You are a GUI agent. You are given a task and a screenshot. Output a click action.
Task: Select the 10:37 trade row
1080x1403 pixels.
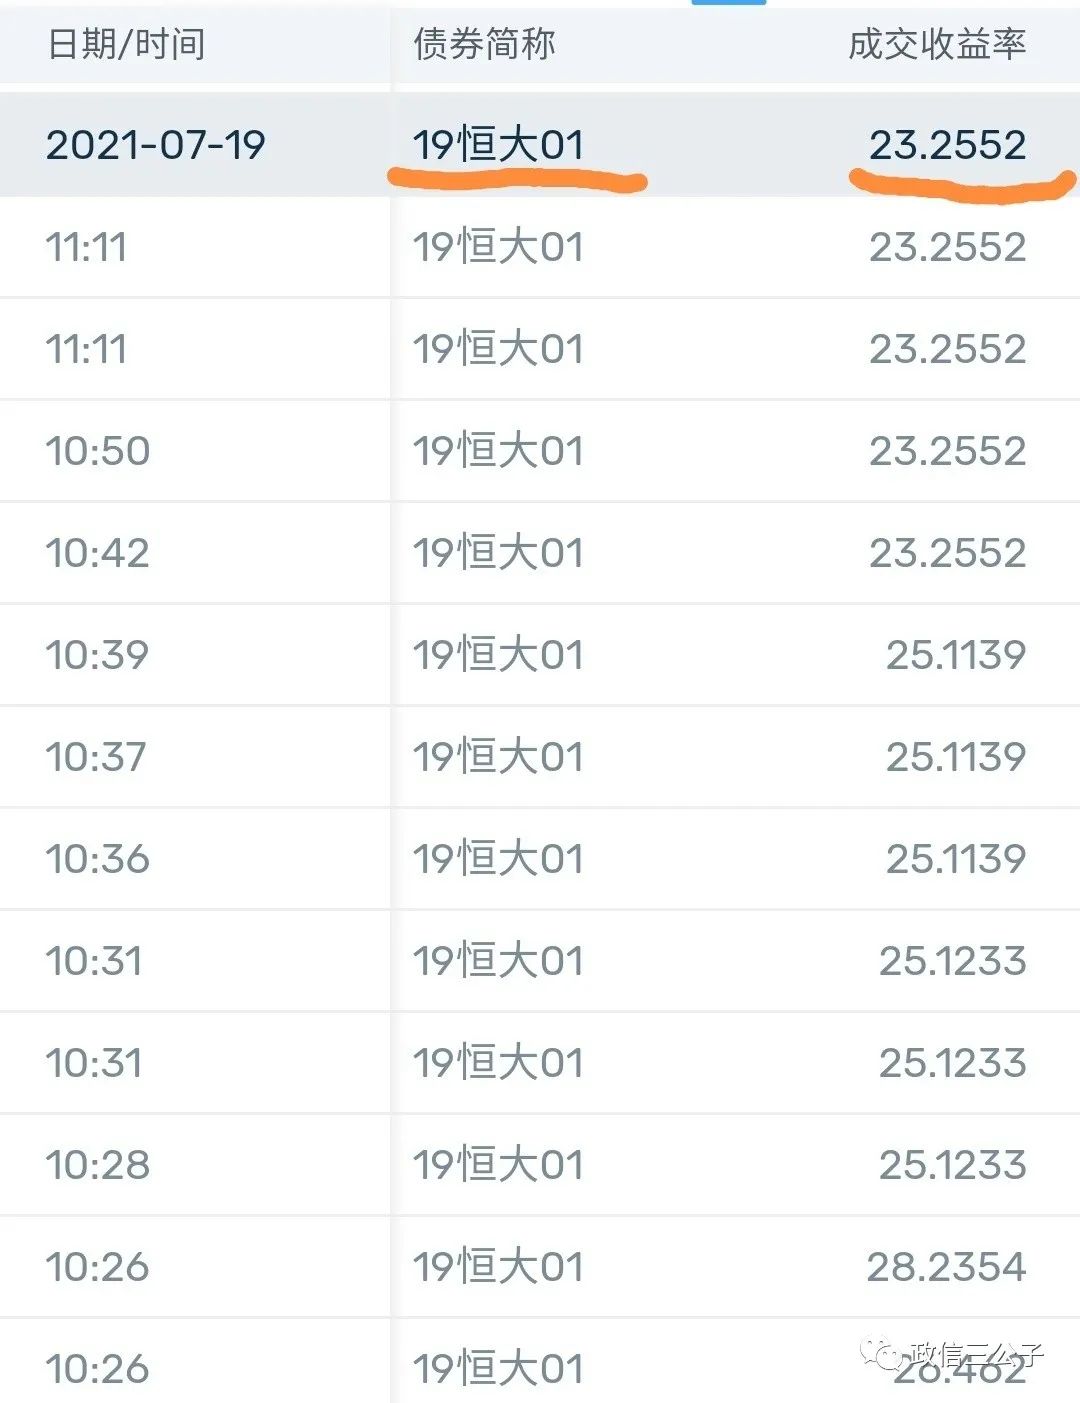pyautogui.click(x=540, y=757)
